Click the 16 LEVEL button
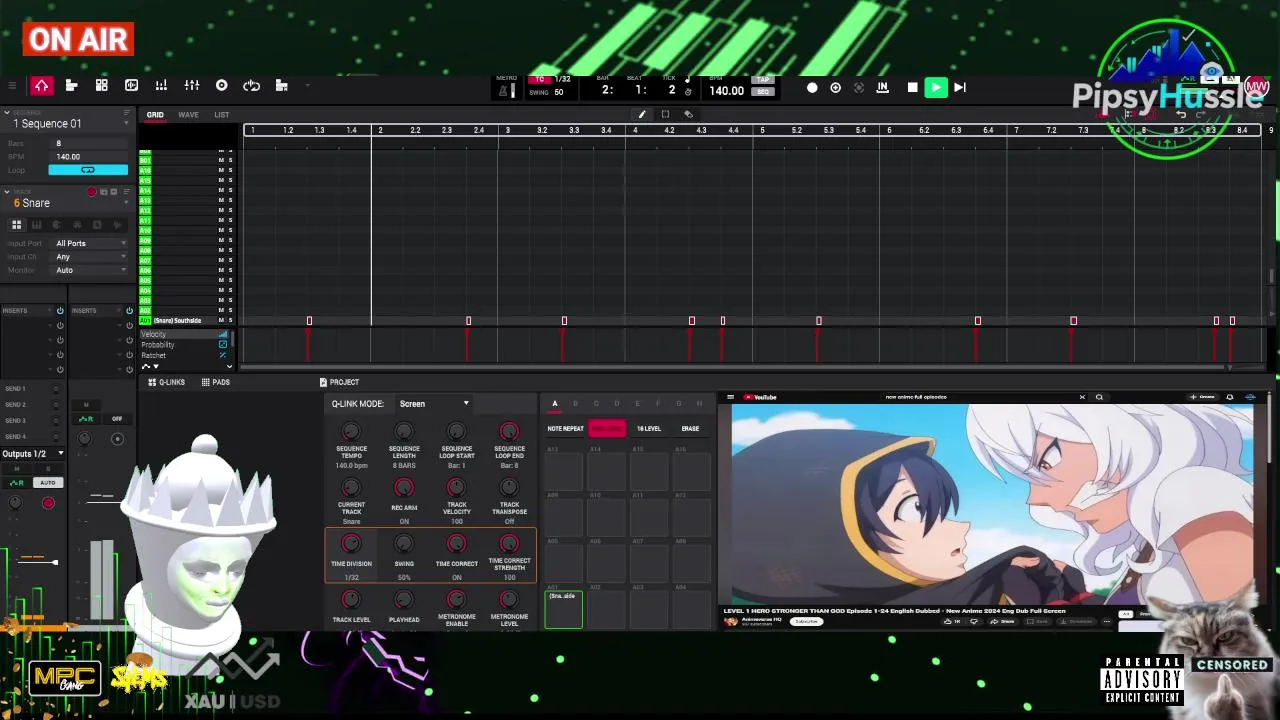1280x720 pixels. coord(649,429)
